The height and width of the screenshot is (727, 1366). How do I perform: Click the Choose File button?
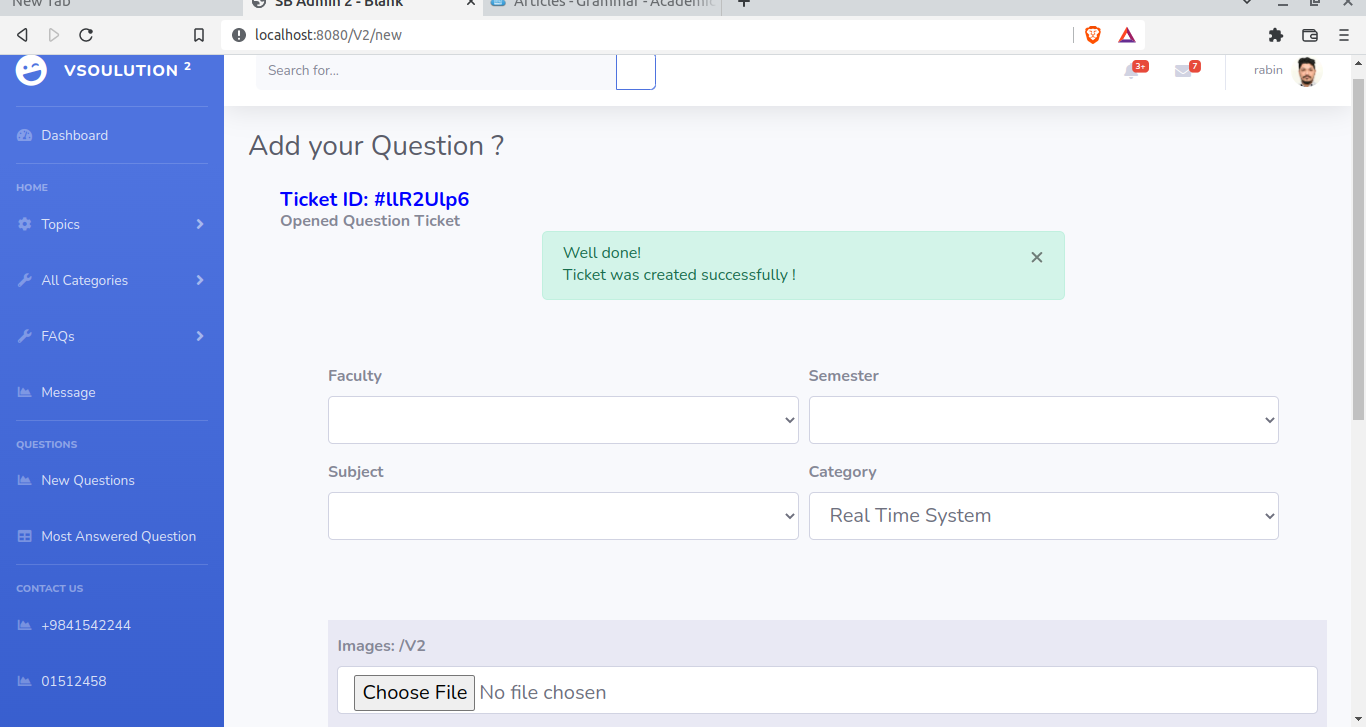click(x=414, y=692)
